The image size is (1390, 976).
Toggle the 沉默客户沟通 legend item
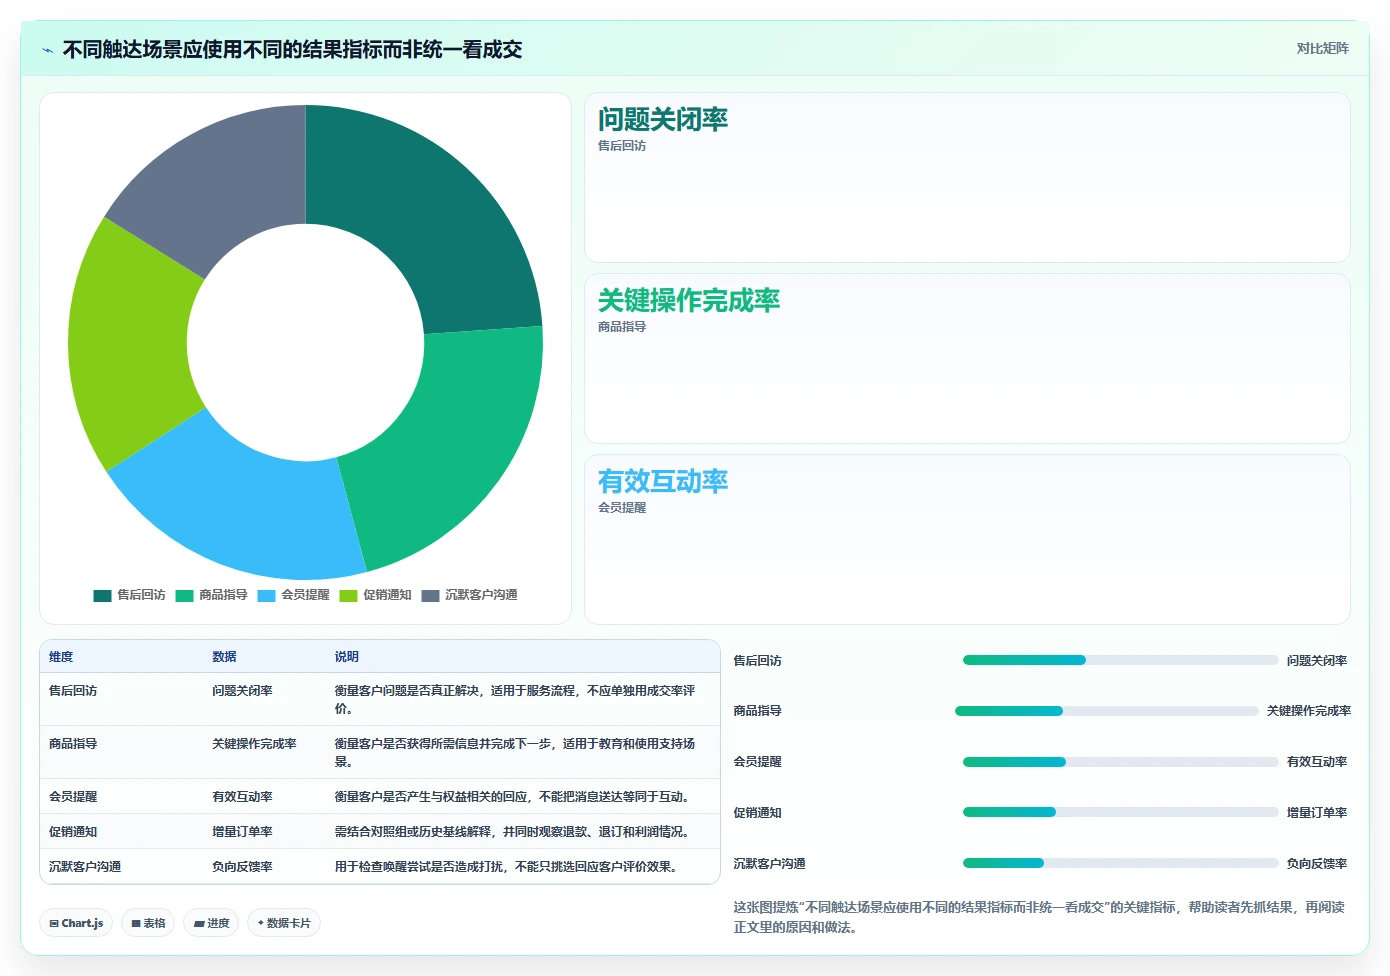[x=469, y=595]
